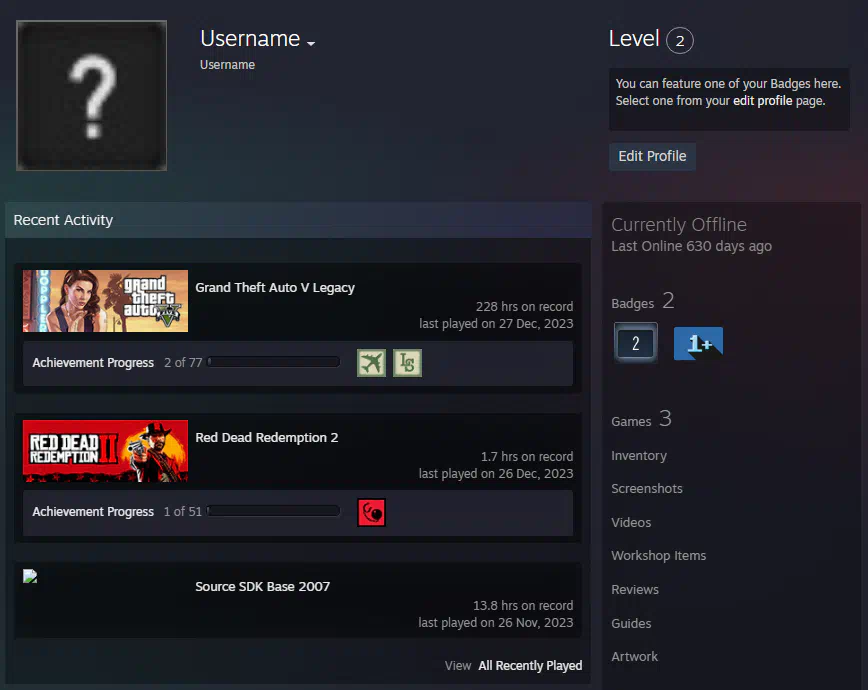
Task: Click the red achievement icon for Red Dead
Action: pyautogui.click(x=371, y=512)
